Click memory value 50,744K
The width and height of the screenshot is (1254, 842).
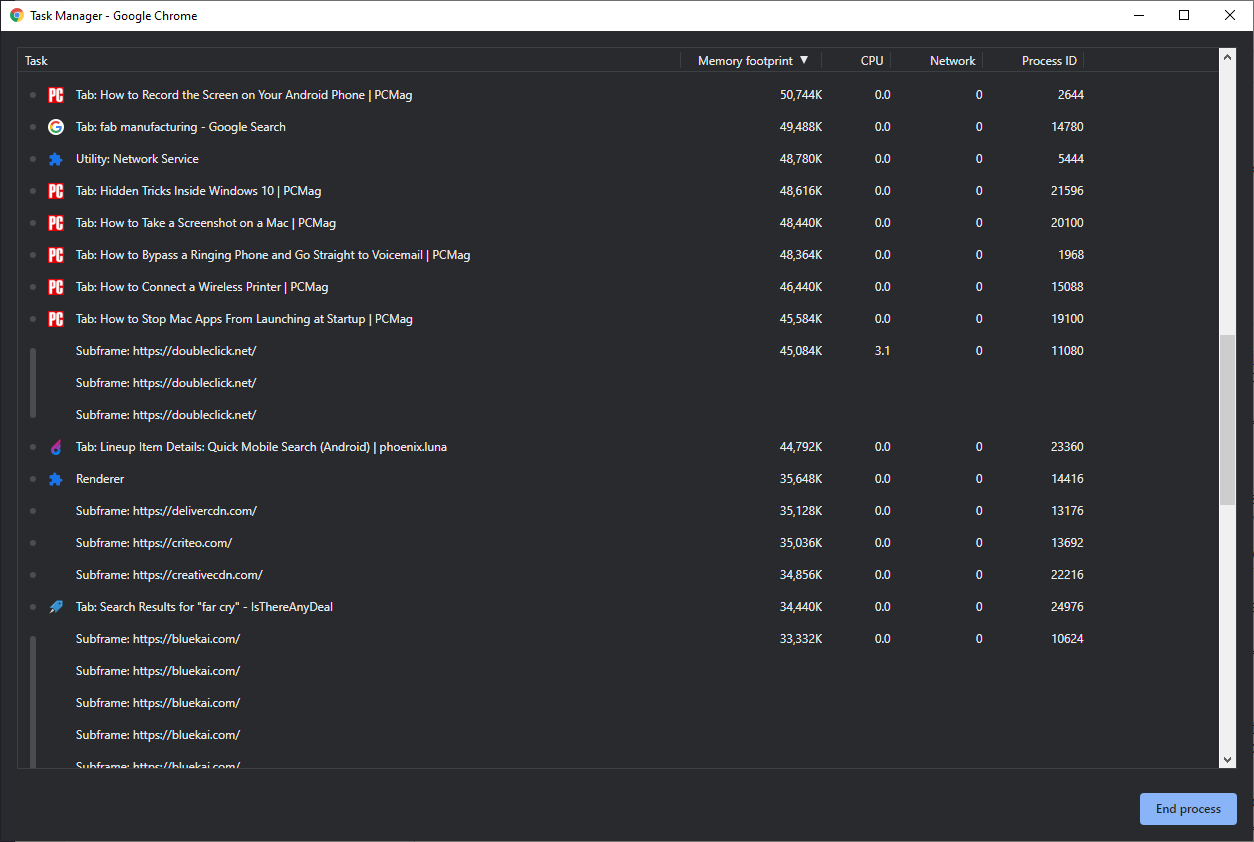coord(801,95)
